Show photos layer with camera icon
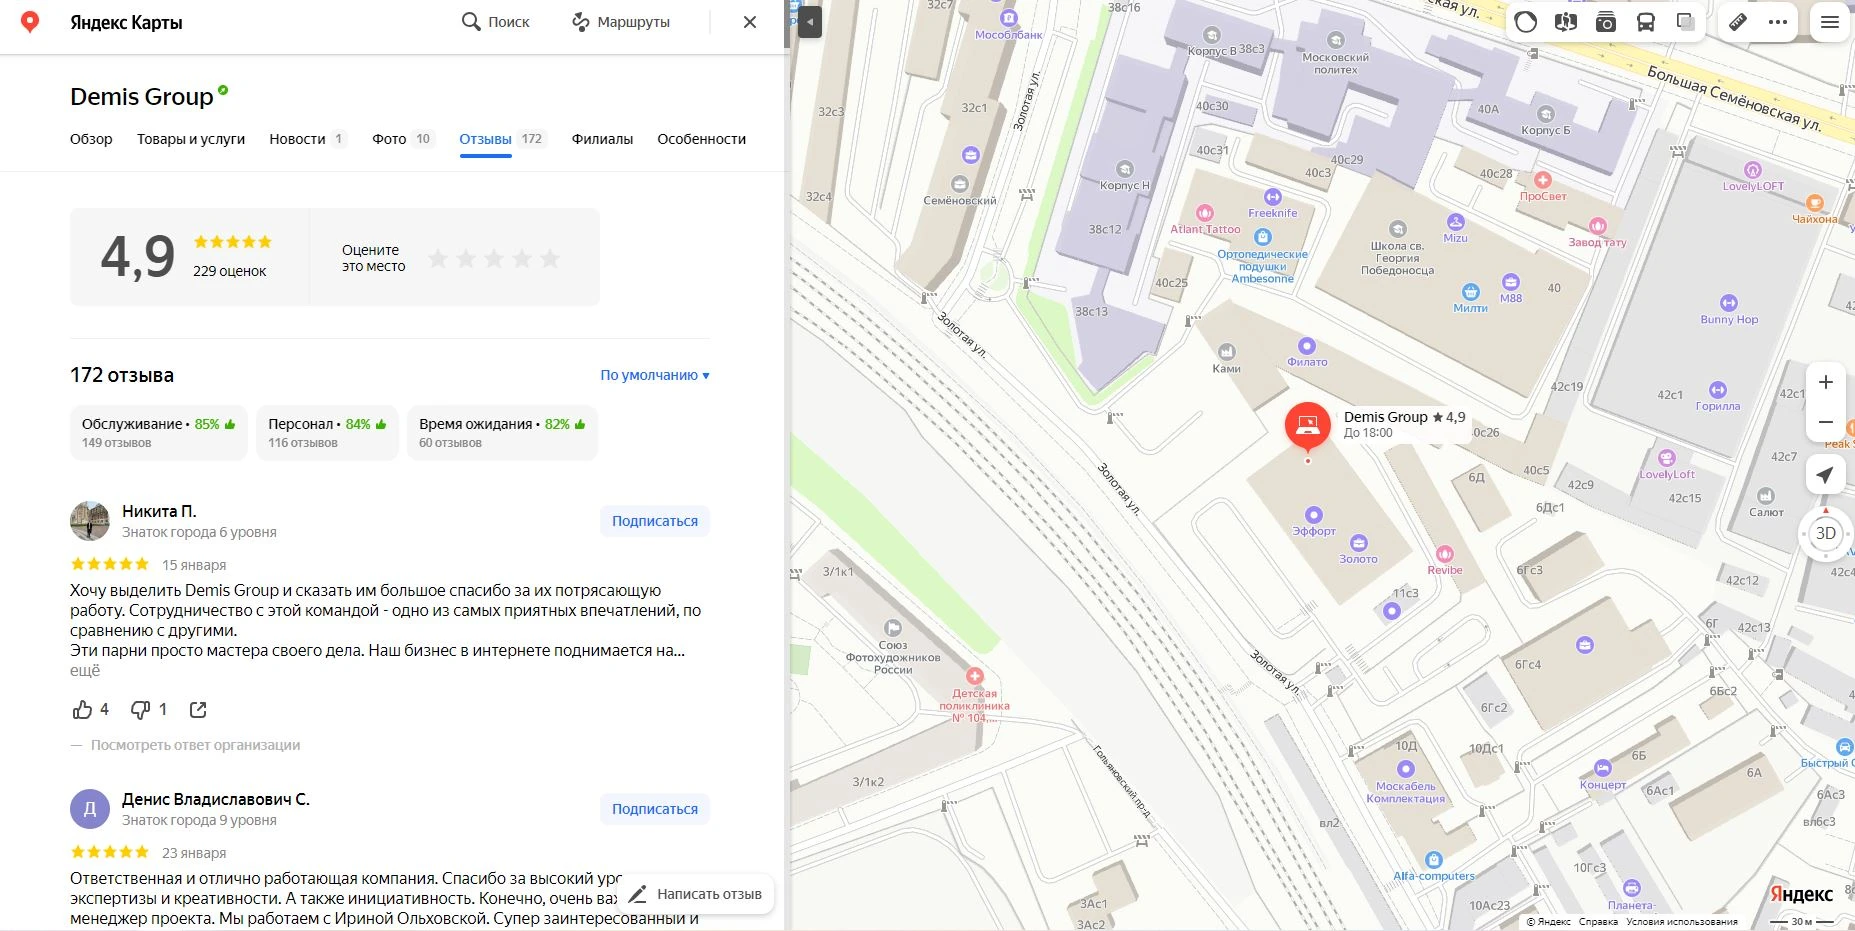 1606,22
